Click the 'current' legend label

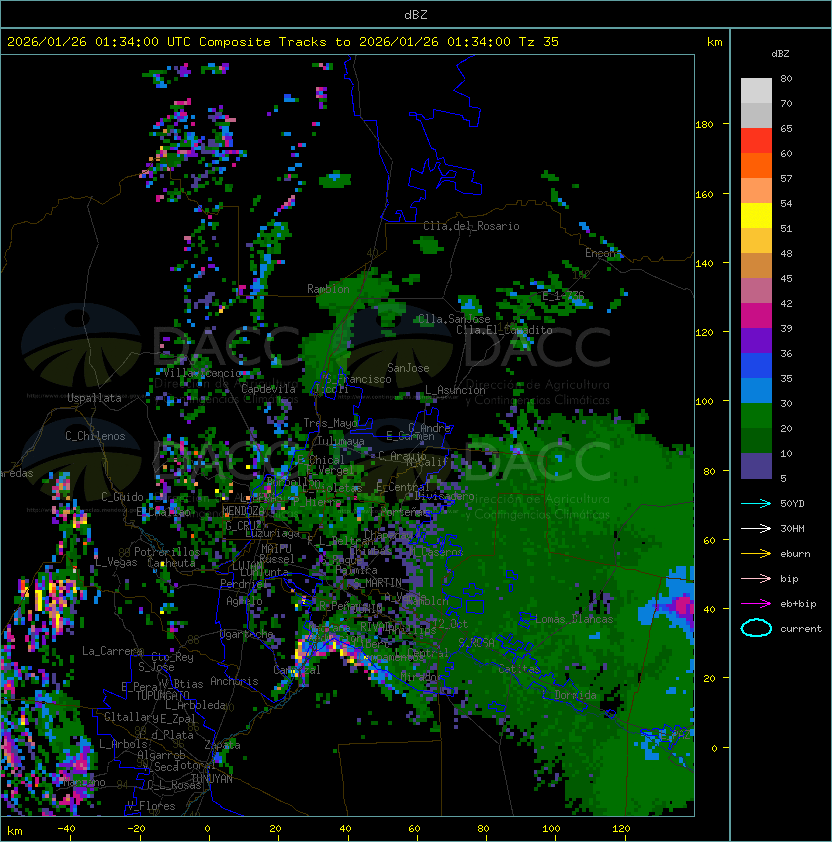(801, 629)
